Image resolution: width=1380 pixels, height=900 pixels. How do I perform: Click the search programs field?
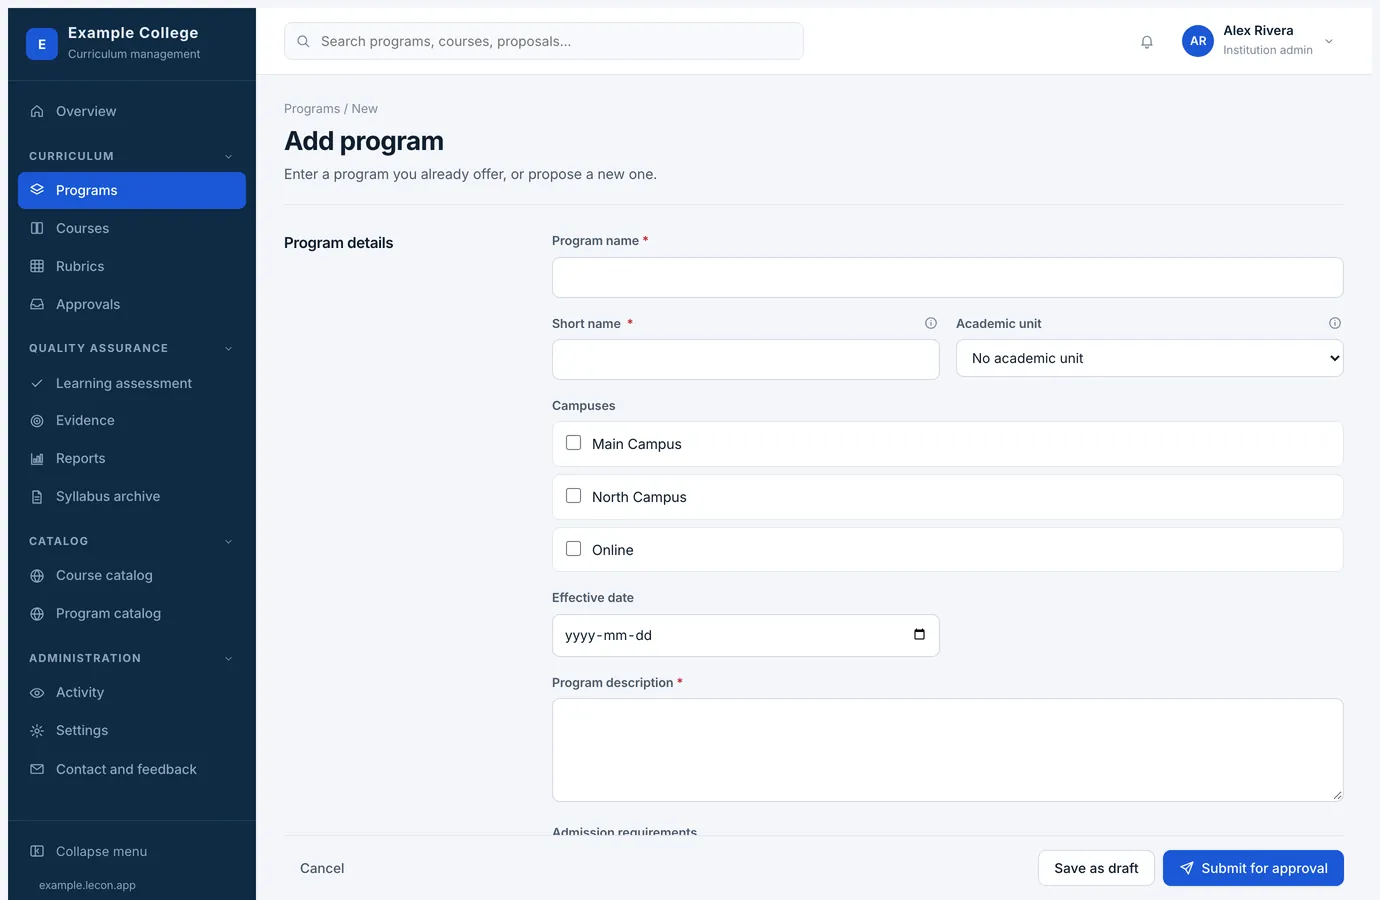(x=544, y=41)
